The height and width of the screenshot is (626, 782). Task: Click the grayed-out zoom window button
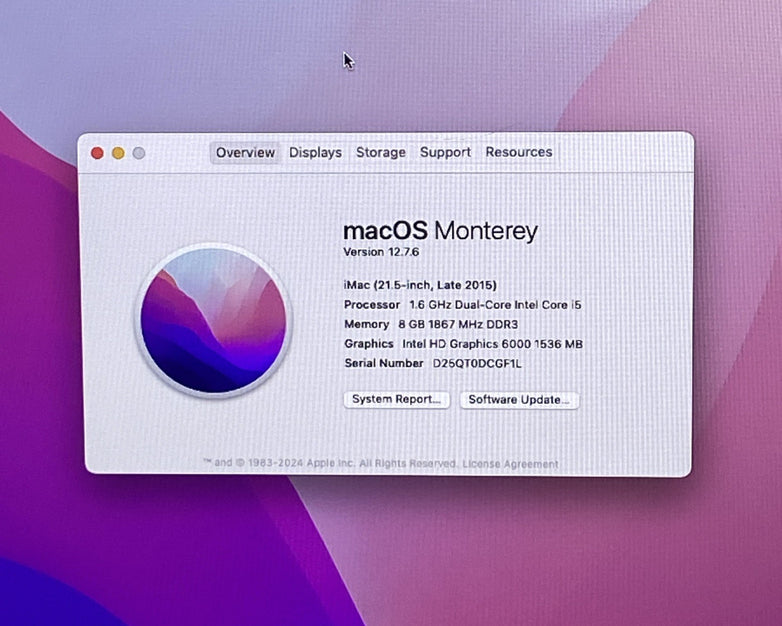[x=139, y=153]
